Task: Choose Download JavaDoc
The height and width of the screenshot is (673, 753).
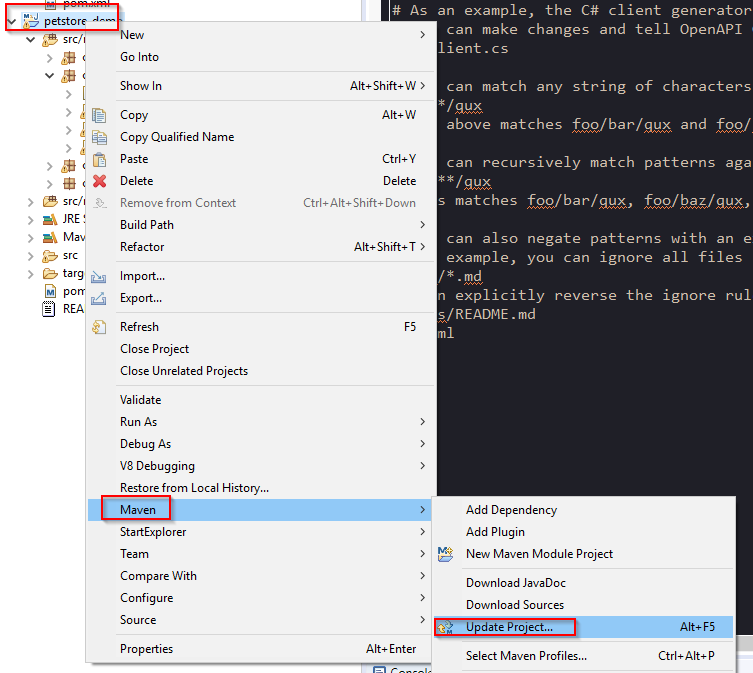Action: (x=584, y=583)
